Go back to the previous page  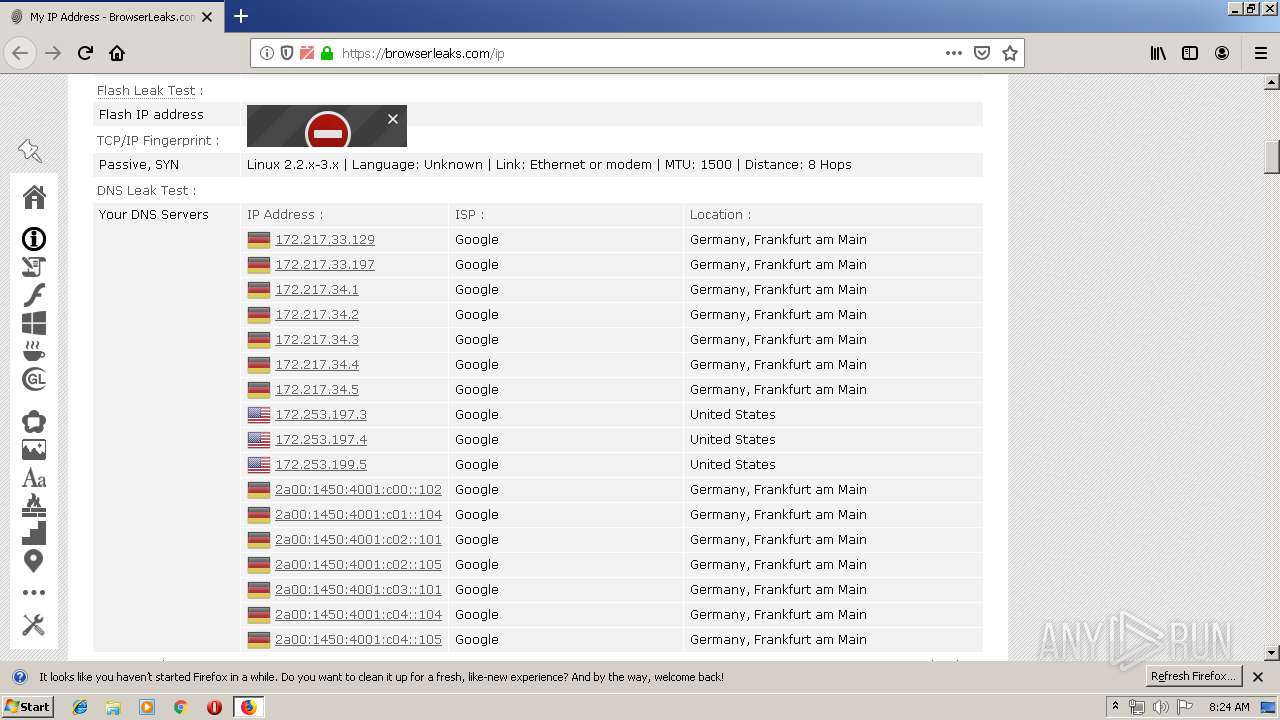(20, 53)
